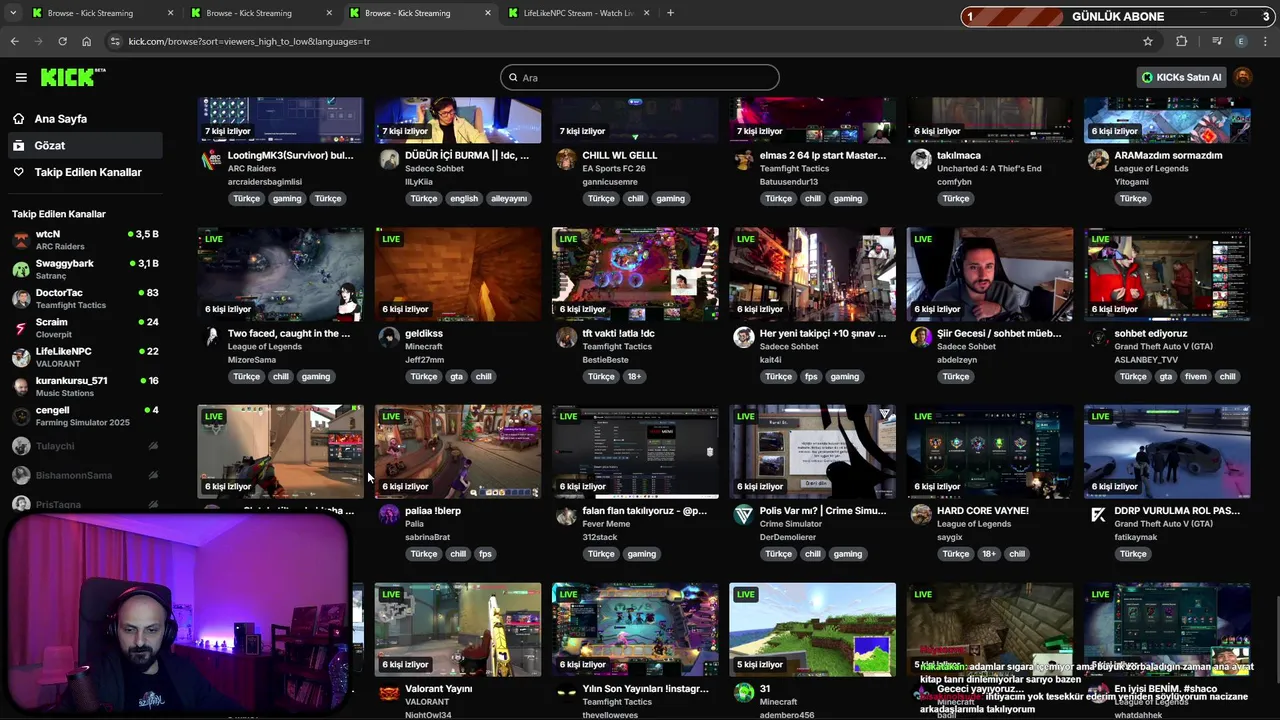
Task: Open kurankursu_571 channel in followed list
Action: coord(85,386)
